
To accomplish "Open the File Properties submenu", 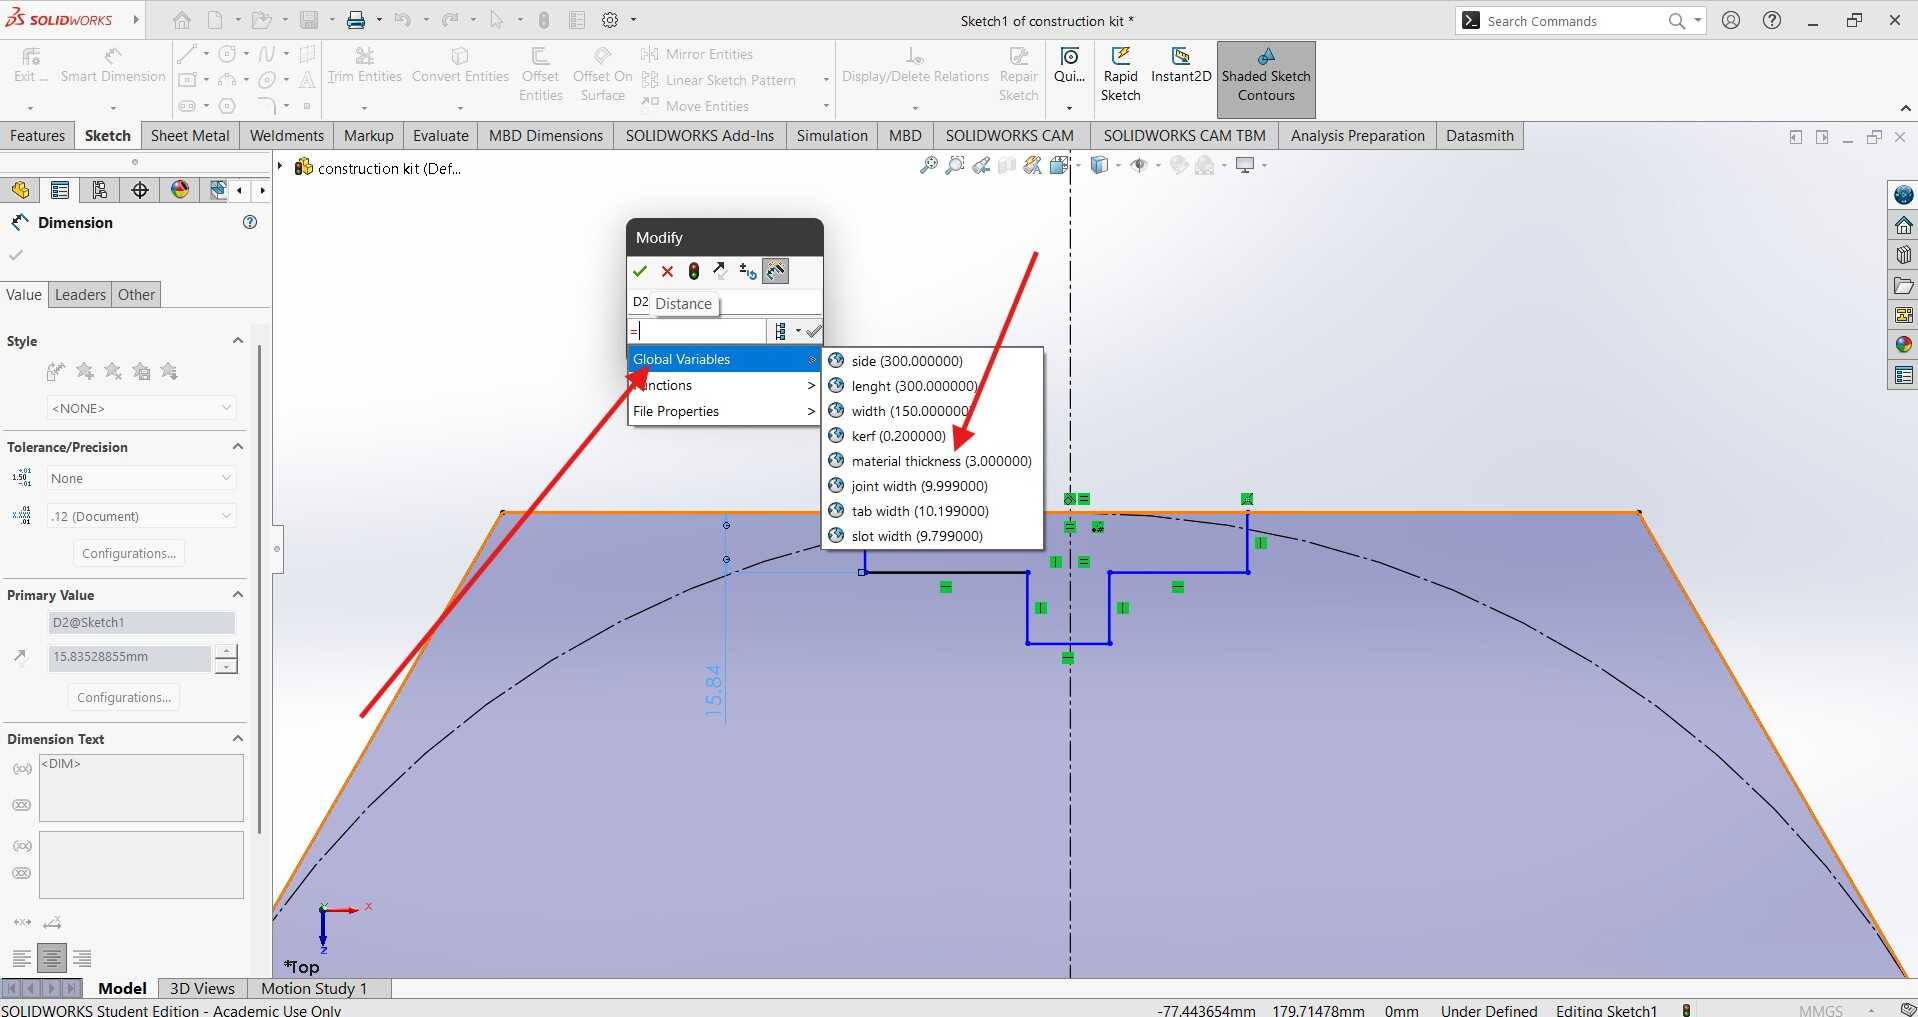I will click(724, 411).
